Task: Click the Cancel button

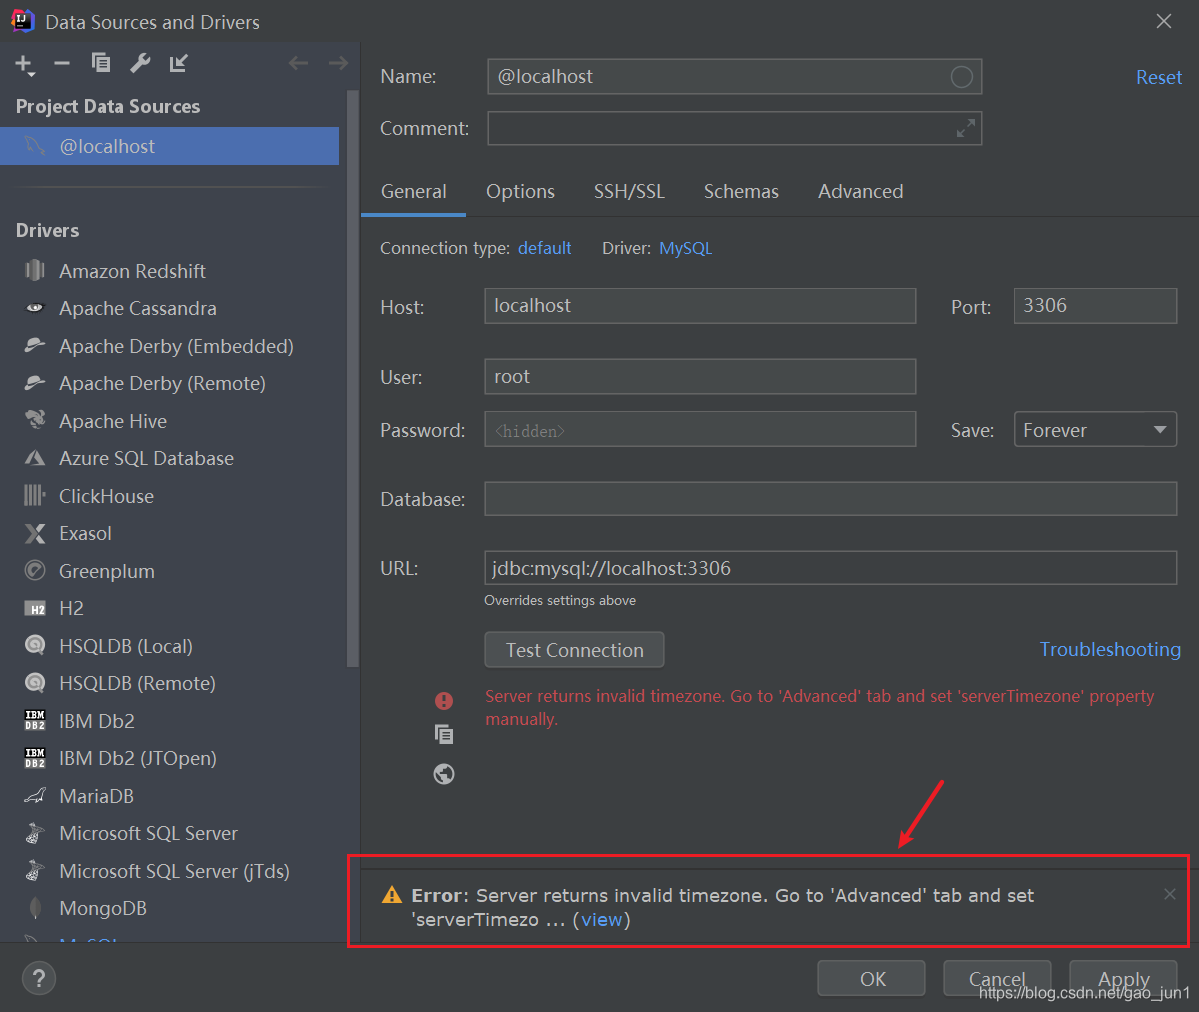Action: [996, 979]
